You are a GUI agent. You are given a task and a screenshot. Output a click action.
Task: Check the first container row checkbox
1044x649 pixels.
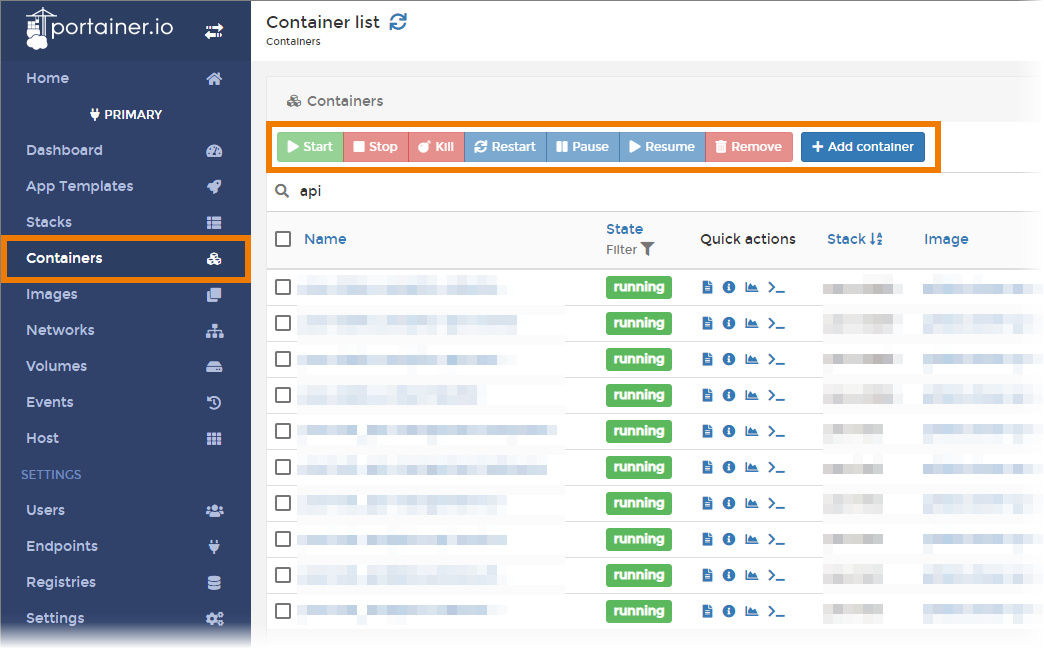283,287
